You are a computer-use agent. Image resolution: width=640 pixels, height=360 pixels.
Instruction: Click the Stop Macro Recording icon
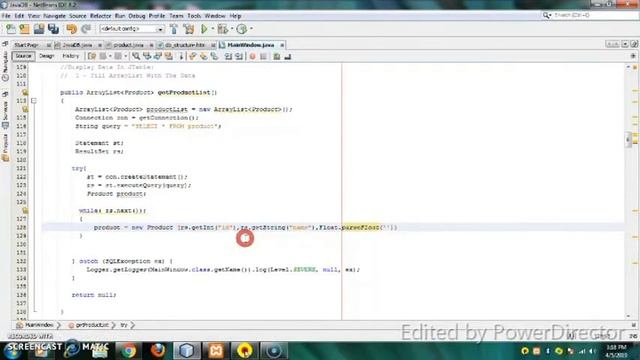pyautogui.click(x=263, y=56)
